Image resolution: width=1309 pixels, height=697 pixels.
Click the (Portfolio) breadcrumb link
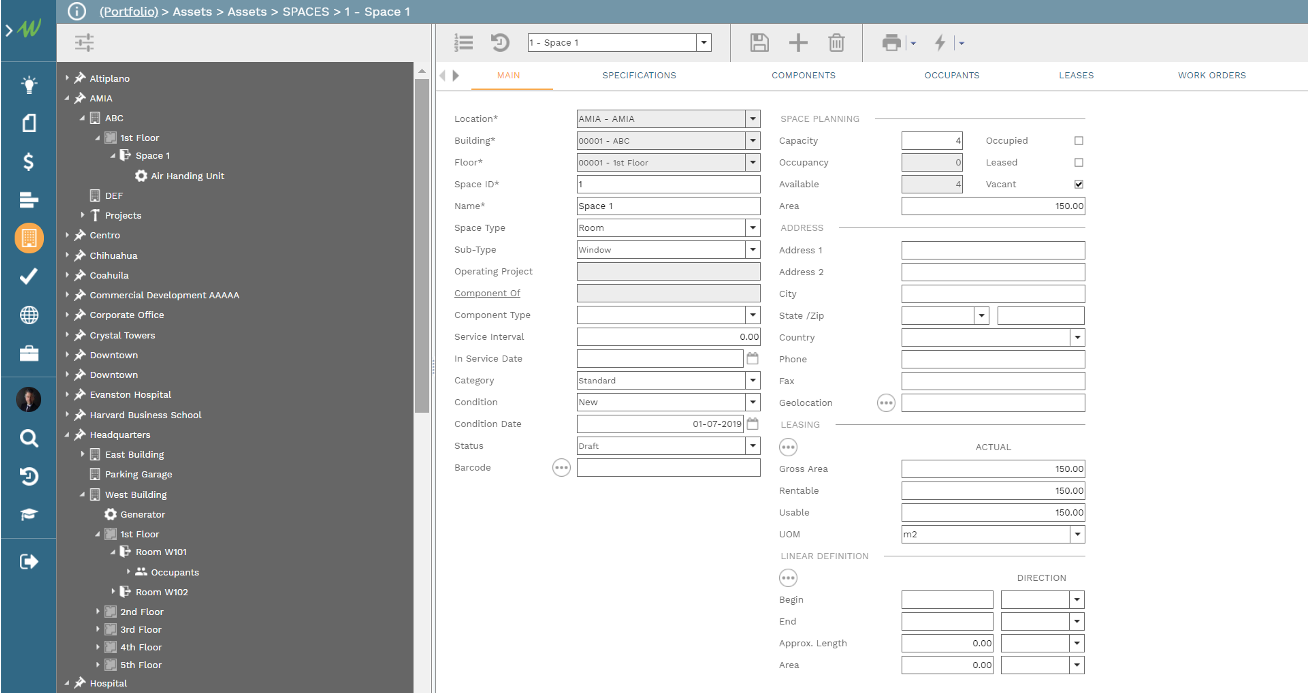pyautogui.click(x=129, y=11)
